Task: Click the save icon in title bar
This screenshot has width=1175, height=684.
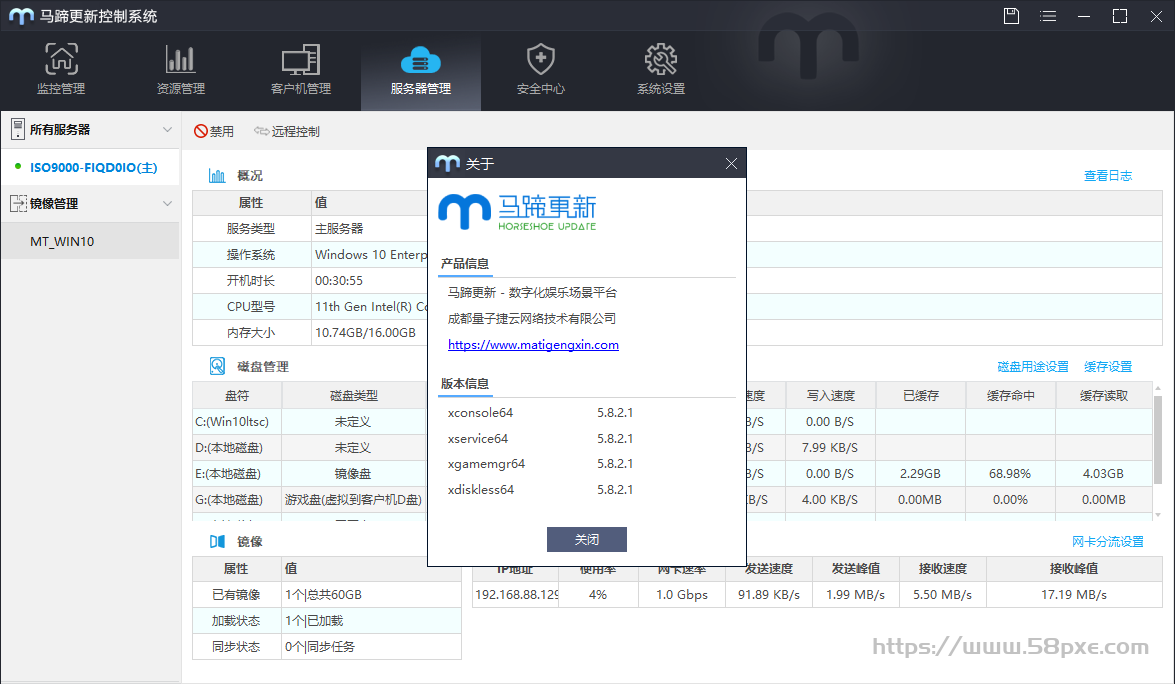Action: 1011,16
